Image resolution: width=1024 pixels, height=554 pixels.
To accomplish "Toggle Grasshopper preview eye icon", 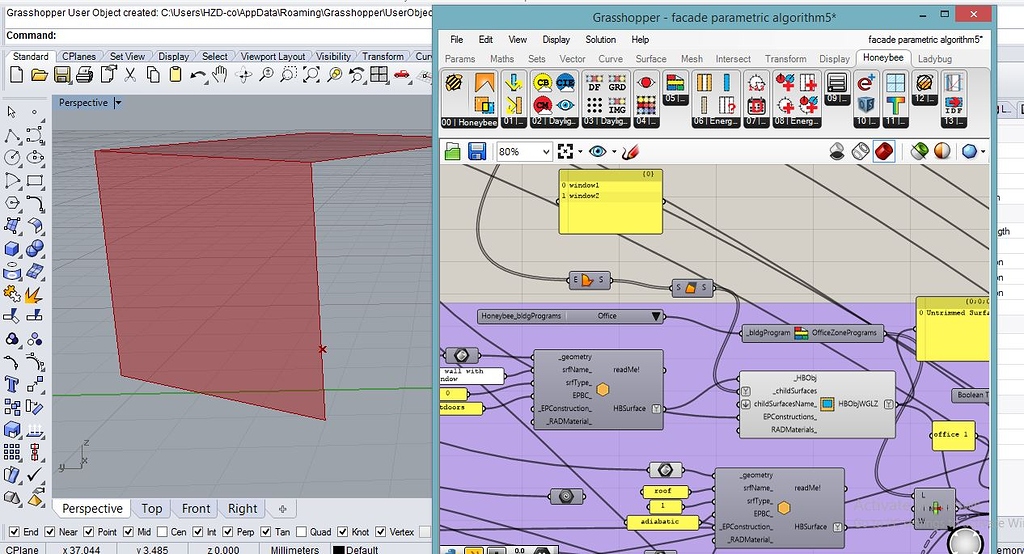I will [597, 152].
